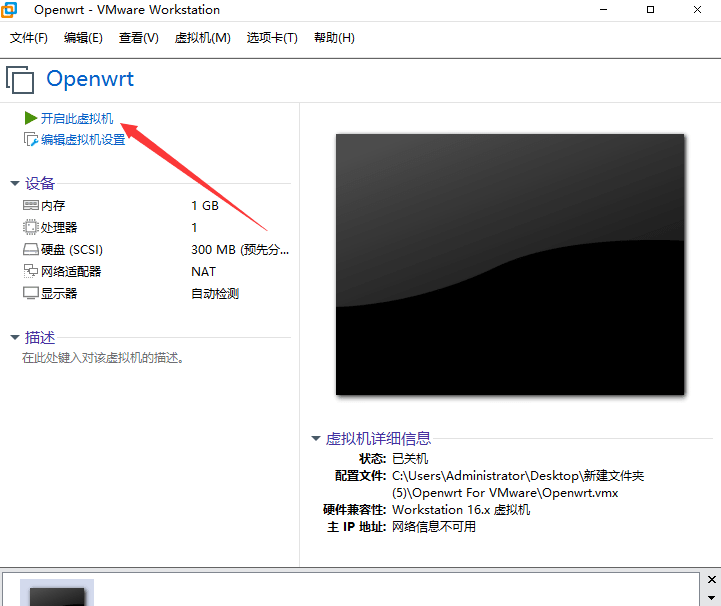Open 编辑虚拟机设置 link
The height and width of the screenshot is (606, 721).
[83, 140]
